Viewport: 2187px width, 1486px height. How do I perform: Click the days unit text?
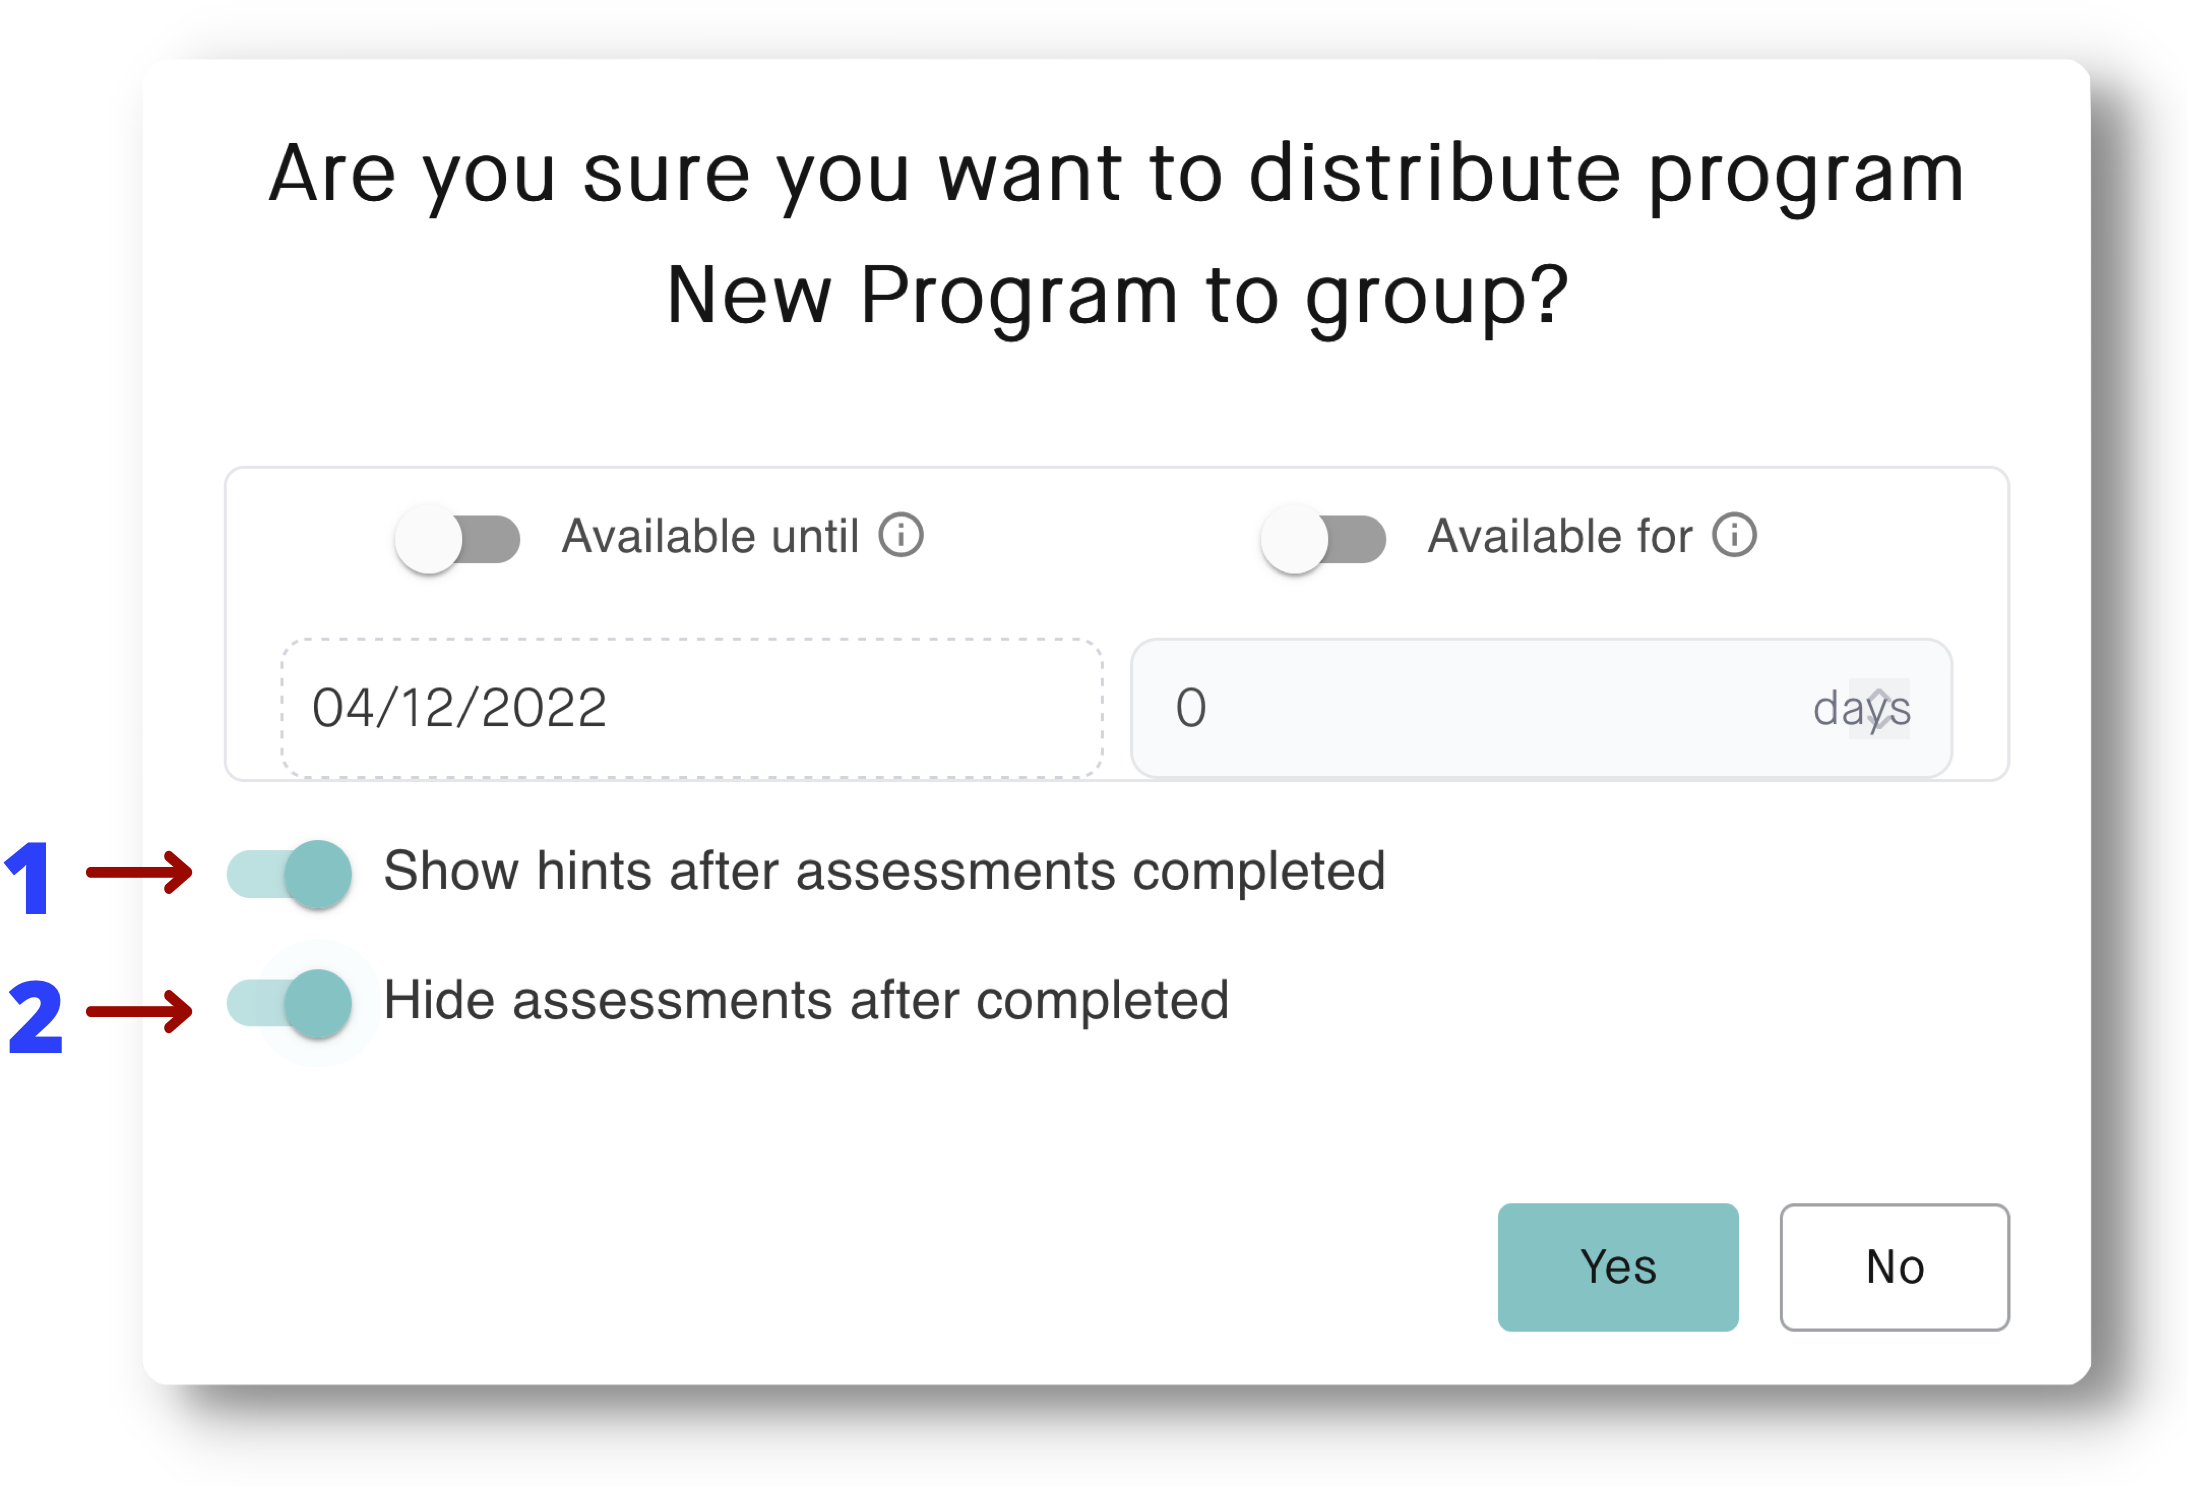pos(1861,709)
